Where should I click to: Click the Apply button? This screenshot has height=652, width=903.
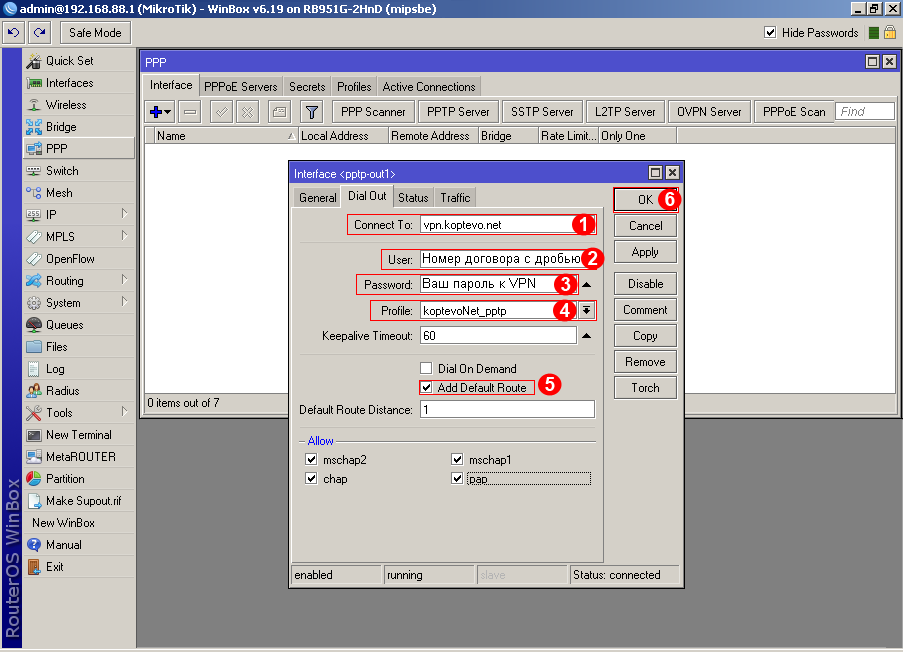(645, 252)
